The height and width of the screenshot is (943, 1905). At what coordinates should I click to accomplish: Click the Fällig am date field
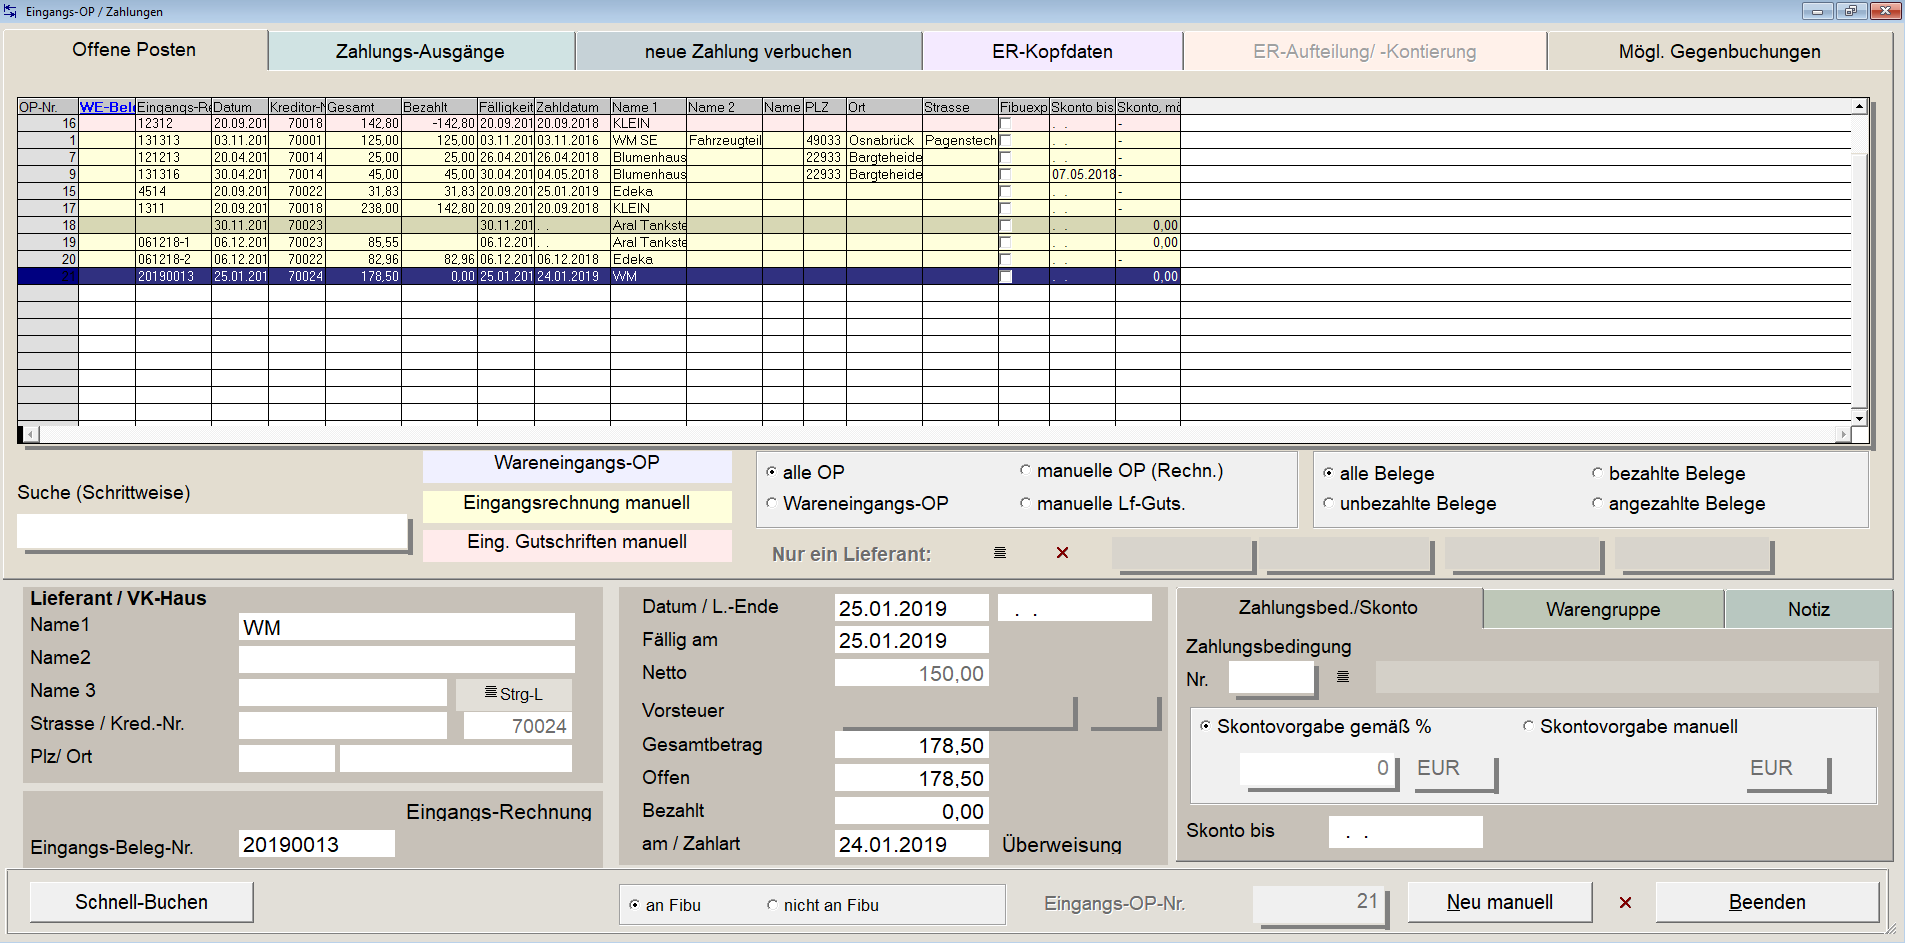(912, 640)
